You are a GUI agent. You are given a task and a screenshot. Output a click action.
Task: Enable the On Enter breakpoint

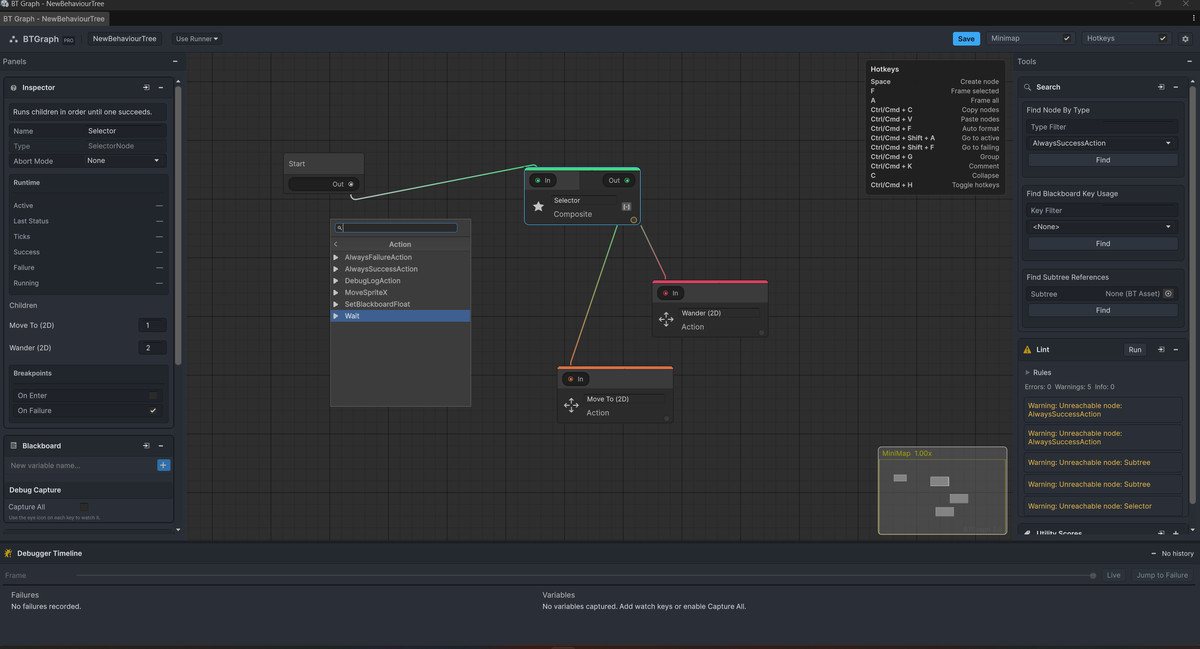(x=153, y=396)
